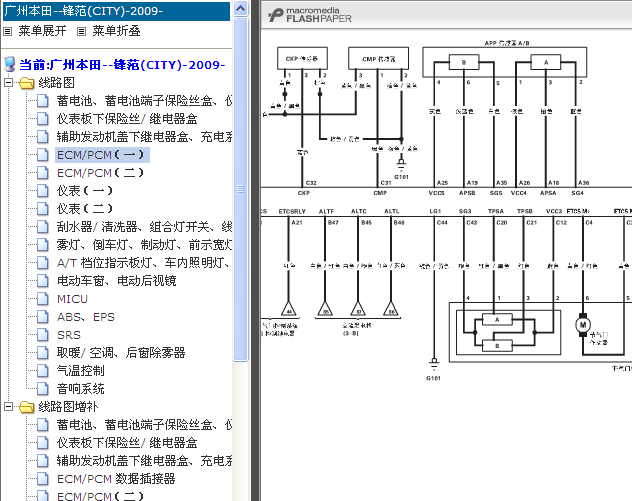Viewport: 632px width, 501px height.
Task: Open 电动车窗、电动后视镜 diagram
Action: [x=116, y=281]
